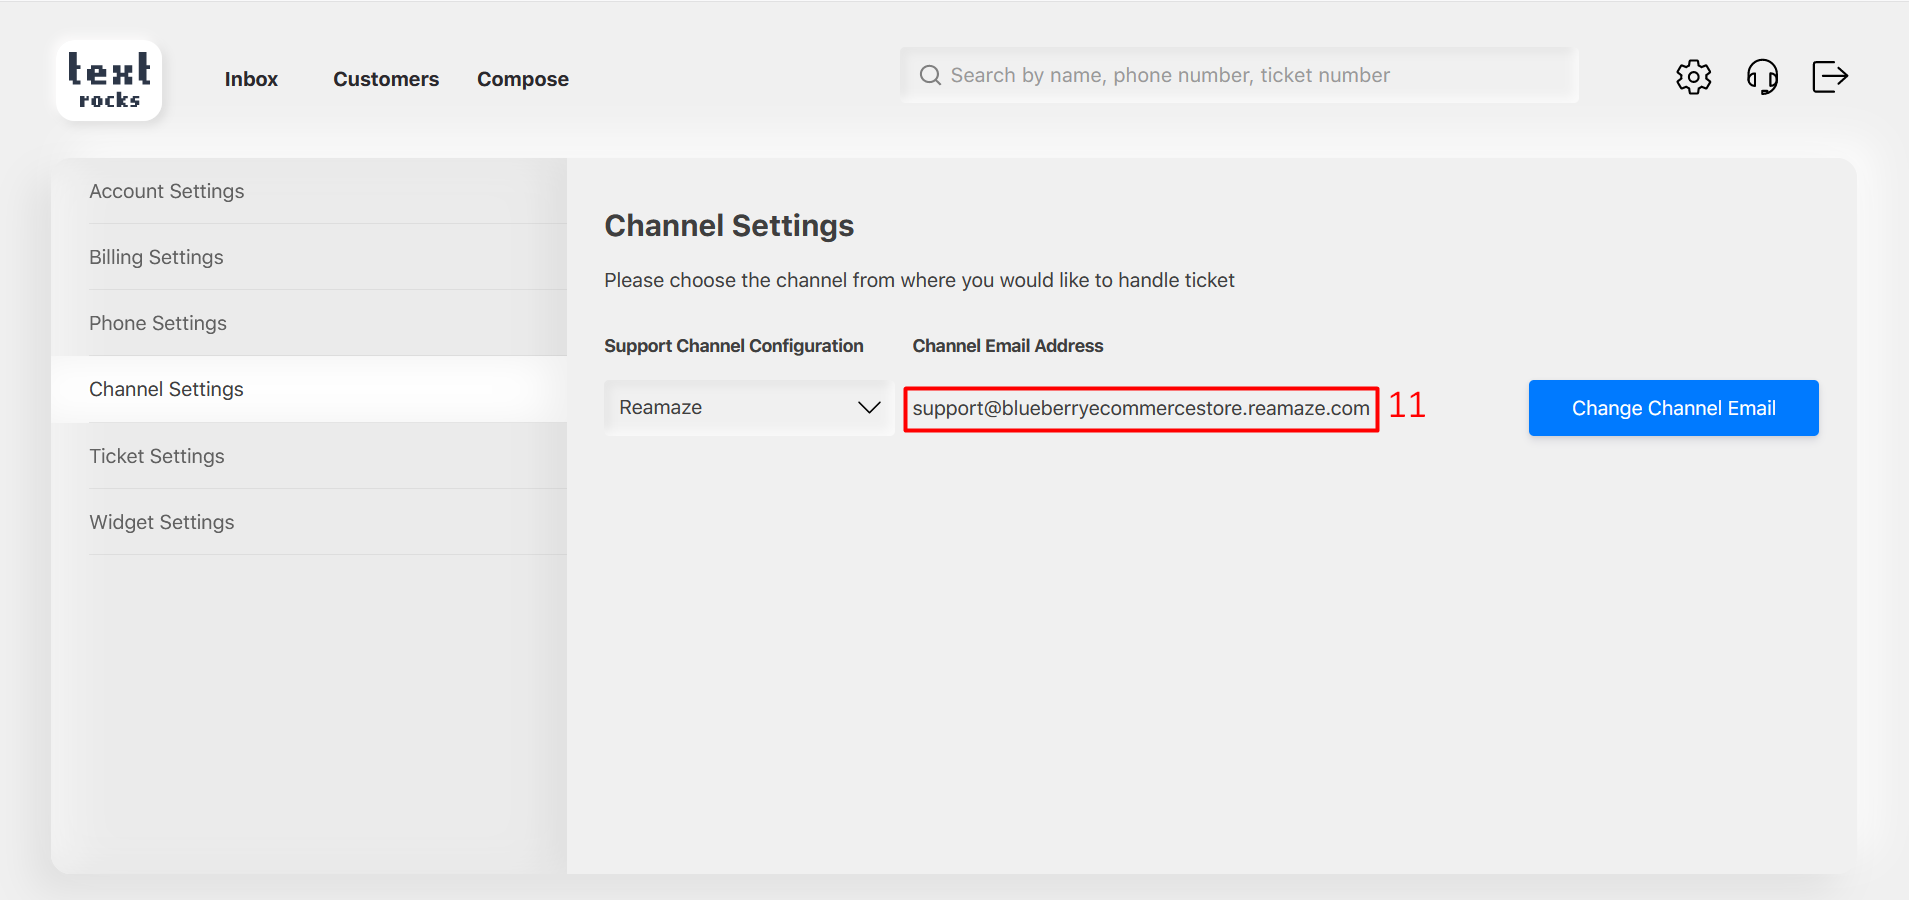Click the logout icon in the header

click(x=1829, y=76)
